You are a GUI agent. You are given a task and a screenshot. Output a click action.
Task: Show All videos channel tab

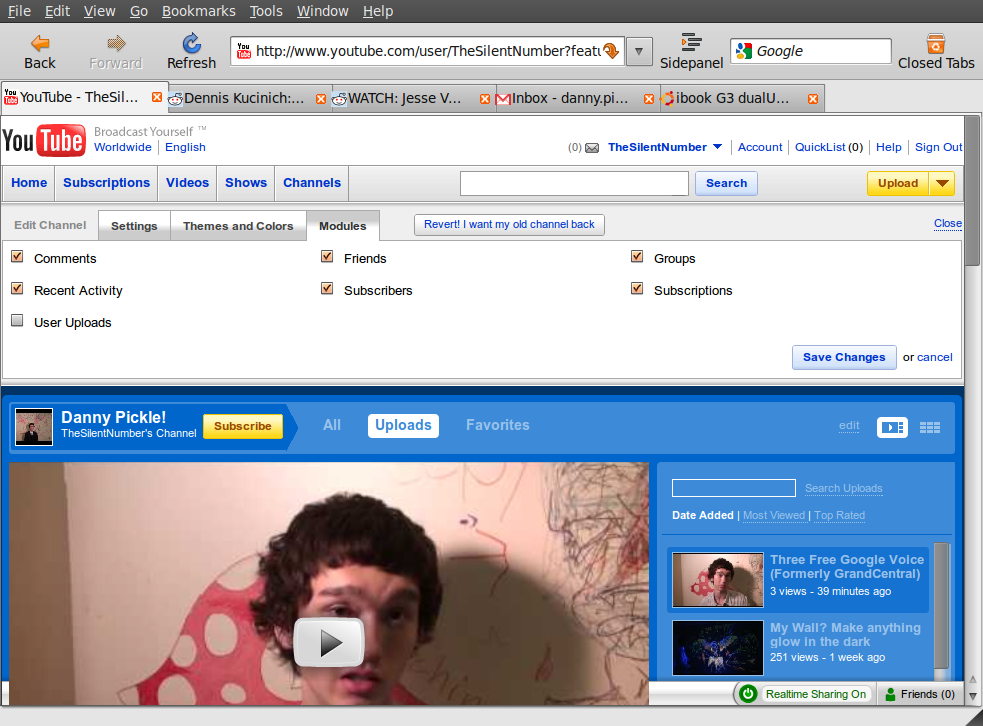[332, 425]
